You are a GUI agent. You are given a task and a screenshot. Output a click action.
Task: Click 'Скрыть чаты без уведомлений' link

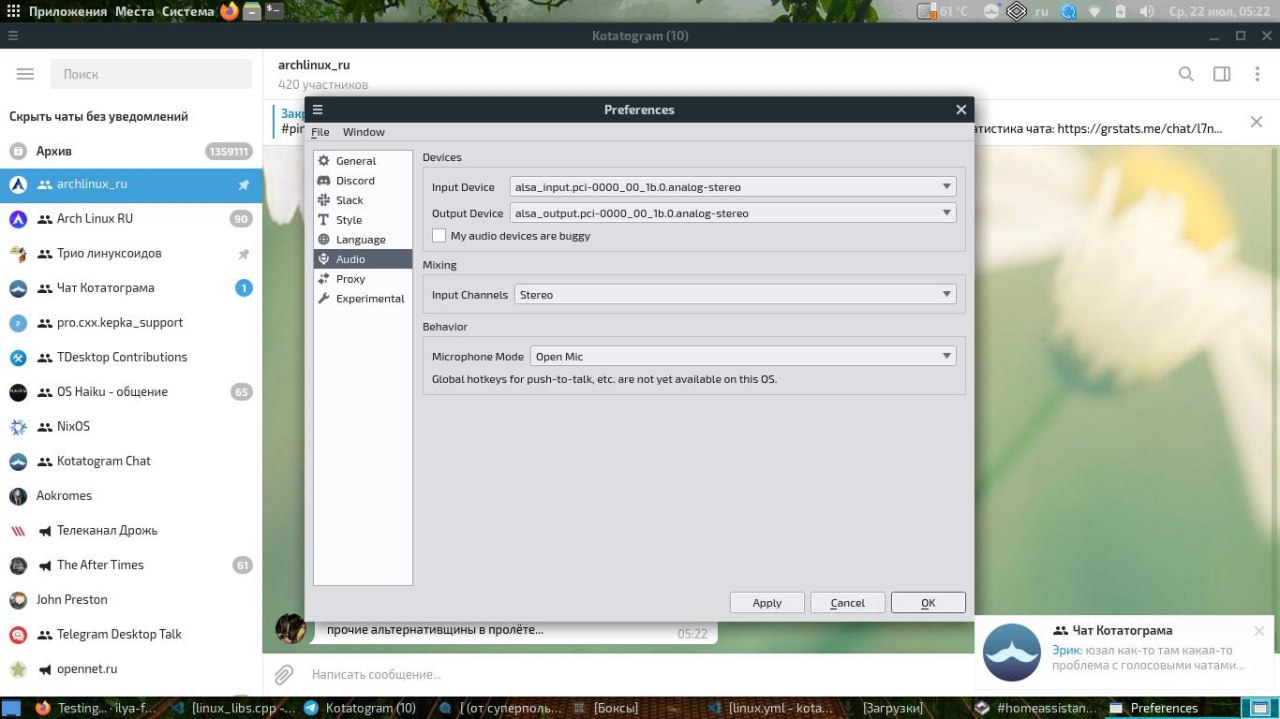click(x=99, y=117)
